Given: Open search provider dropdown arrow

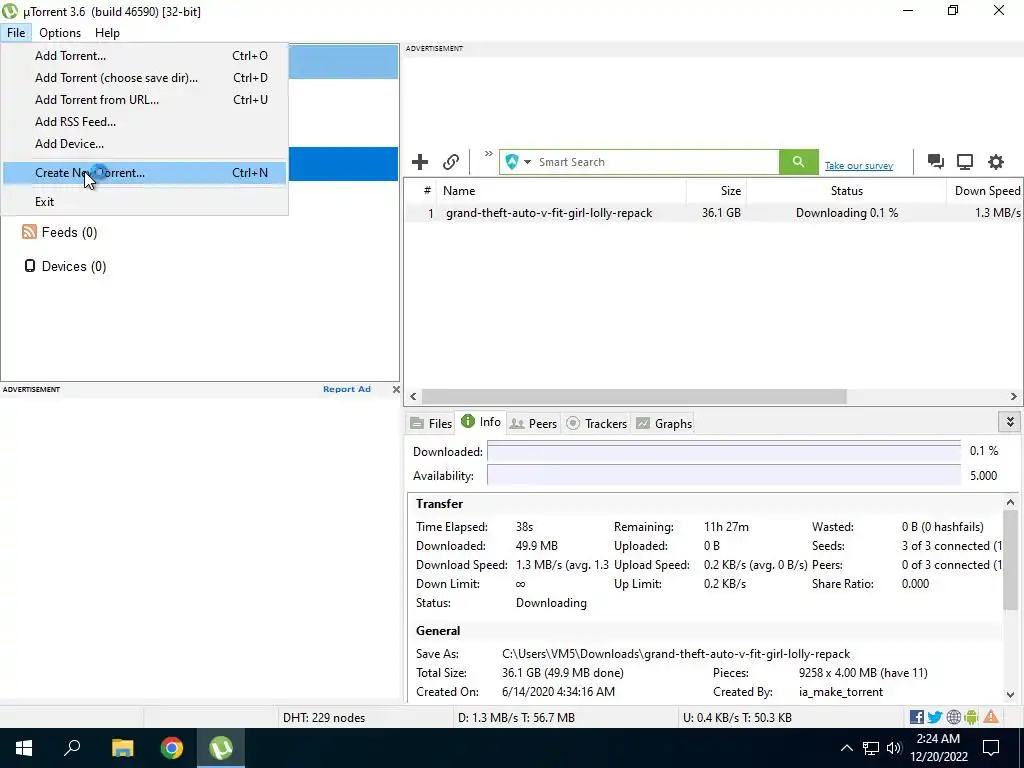Looking at the screenshot, I should click(527, 162).
